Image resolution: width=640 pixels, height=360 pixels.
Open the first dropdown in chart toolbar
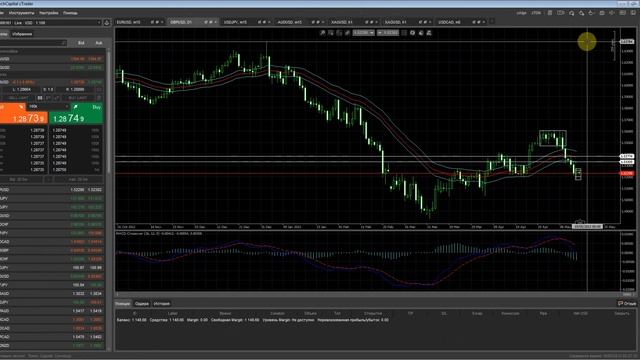(x=364, y=33)
